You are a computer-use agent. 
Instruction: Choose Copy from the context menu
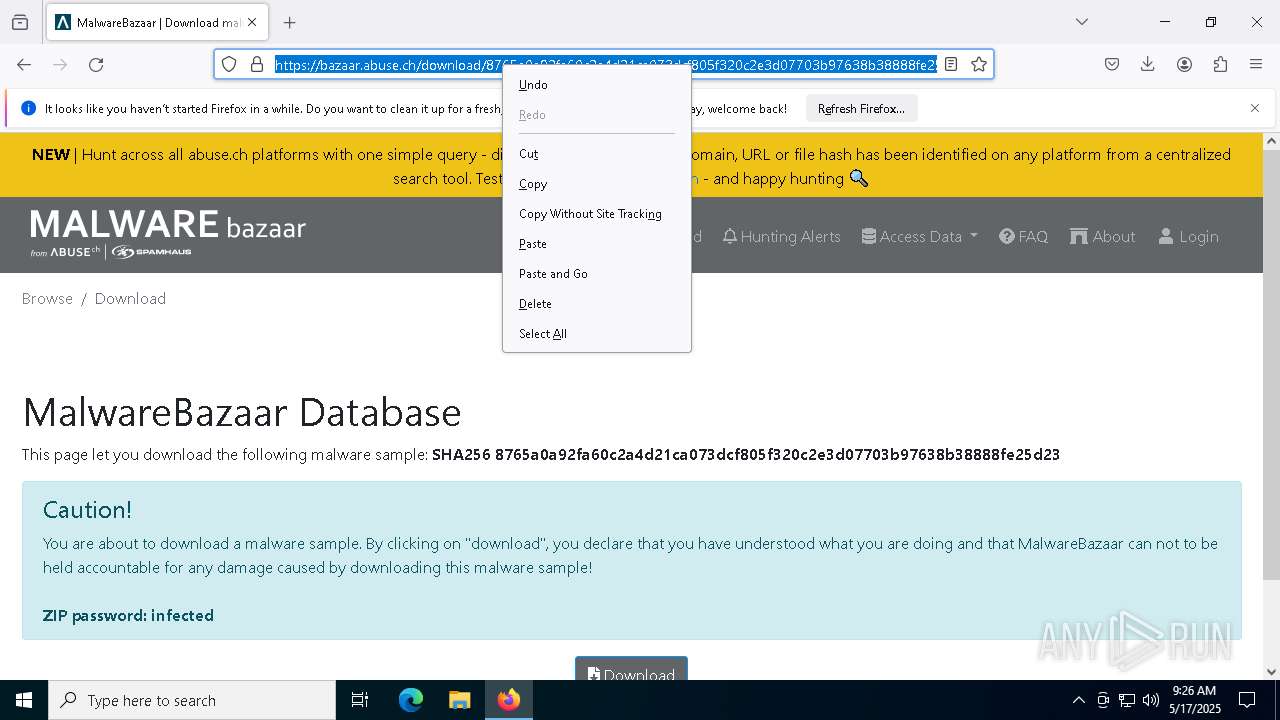click(x=596, y=184)
